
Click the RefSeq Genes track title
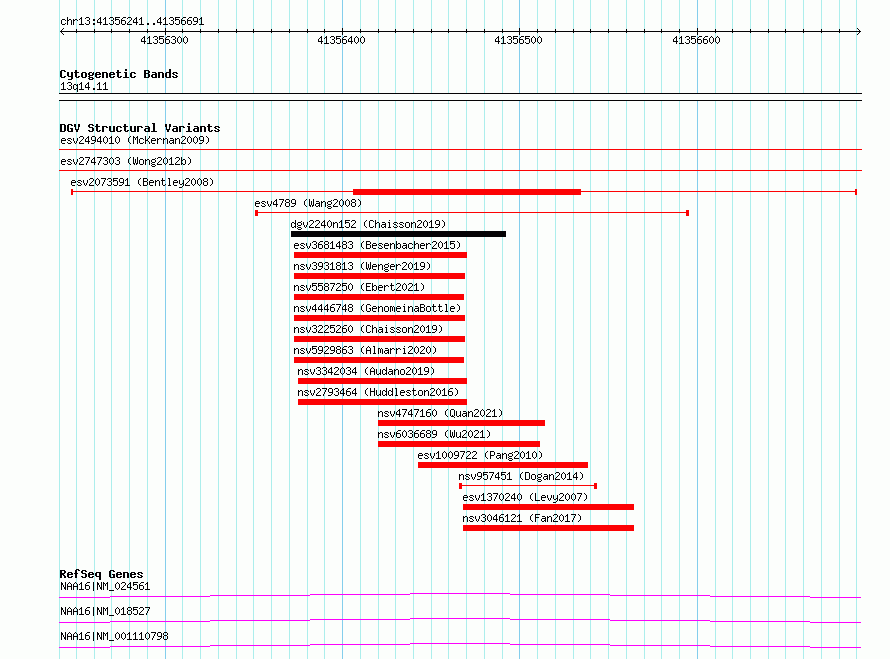(101, 574)
